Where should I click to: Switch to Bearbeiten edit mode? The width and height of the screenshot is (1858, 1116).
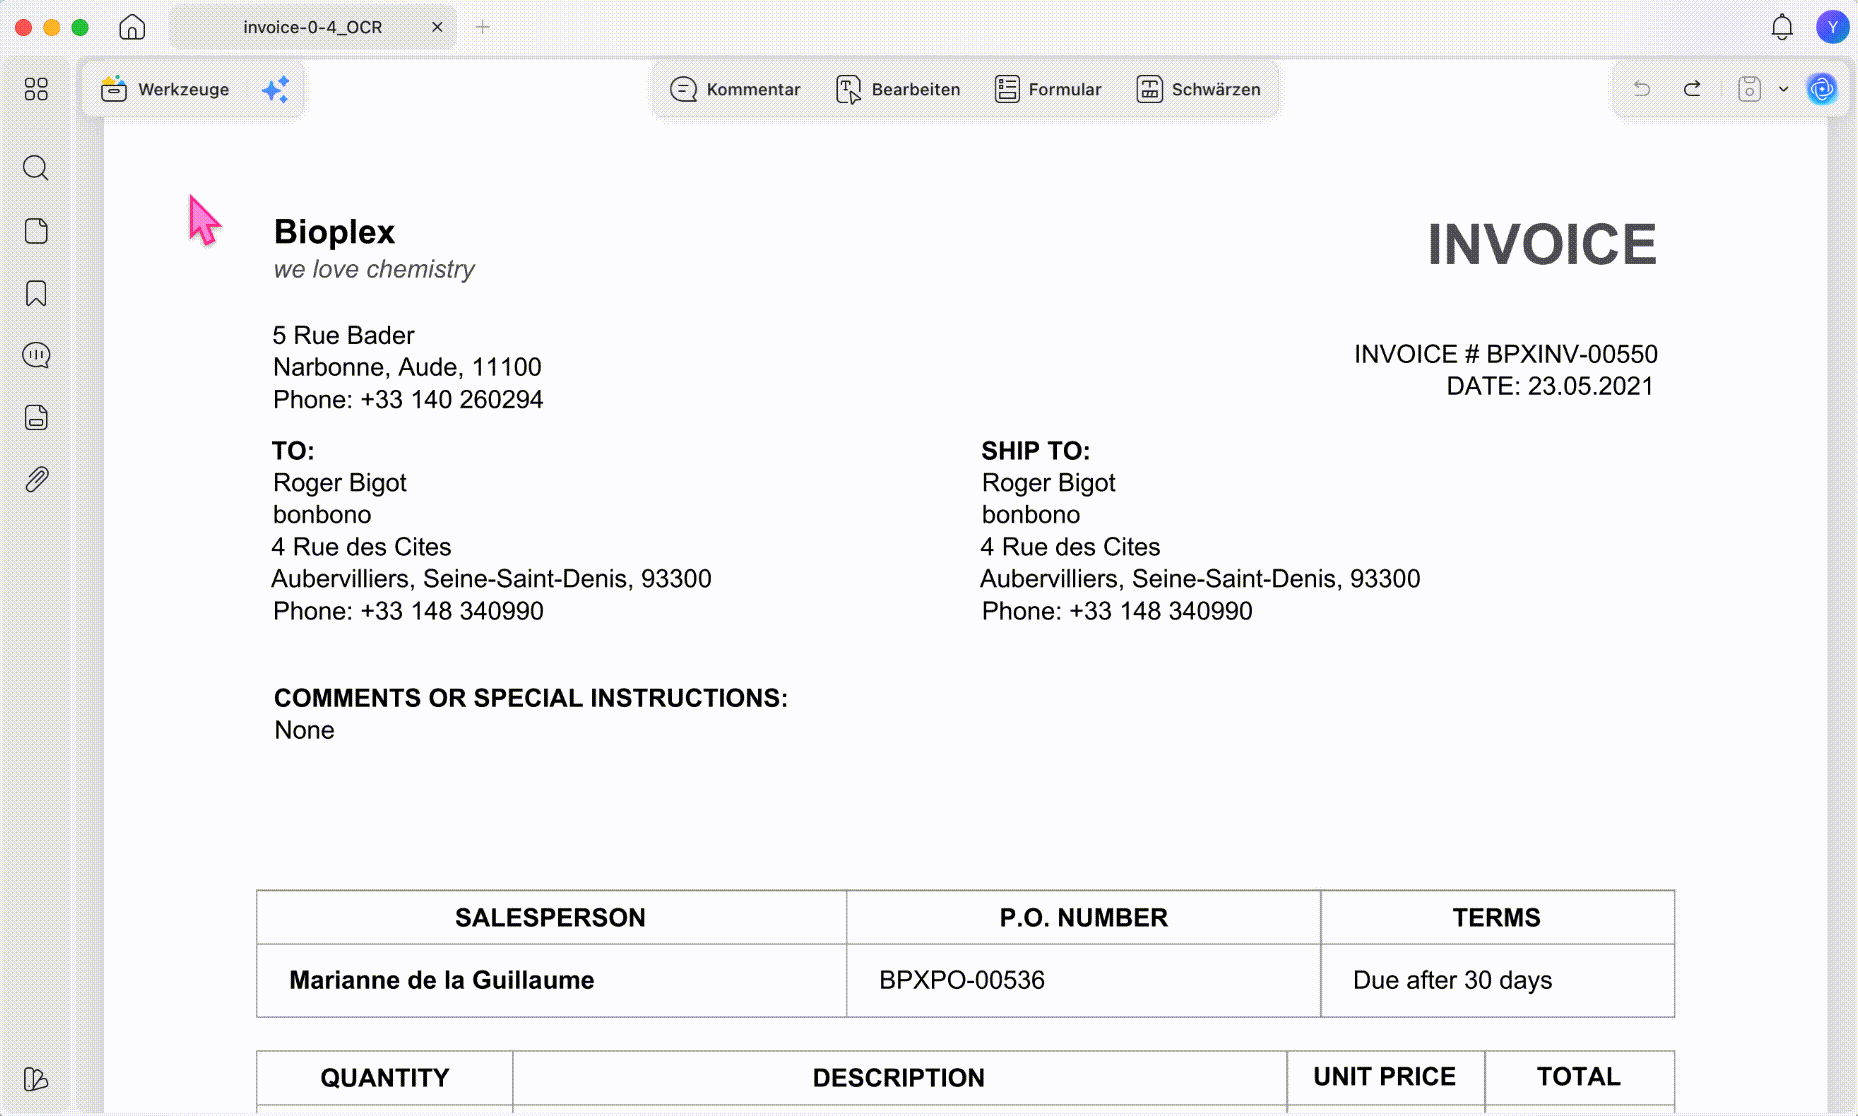pos(898,89)
